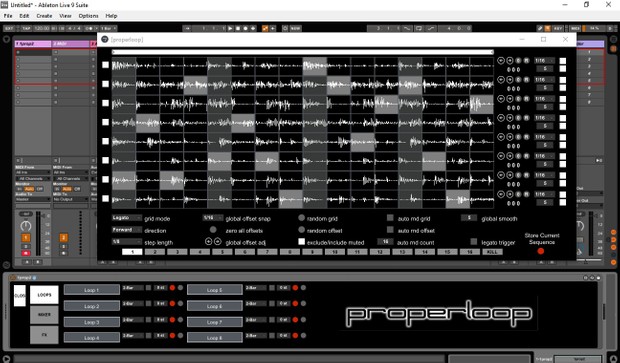Select sequence slot 16
The height and width of the screenshot is (363, 620).
[x=470, y=252]
